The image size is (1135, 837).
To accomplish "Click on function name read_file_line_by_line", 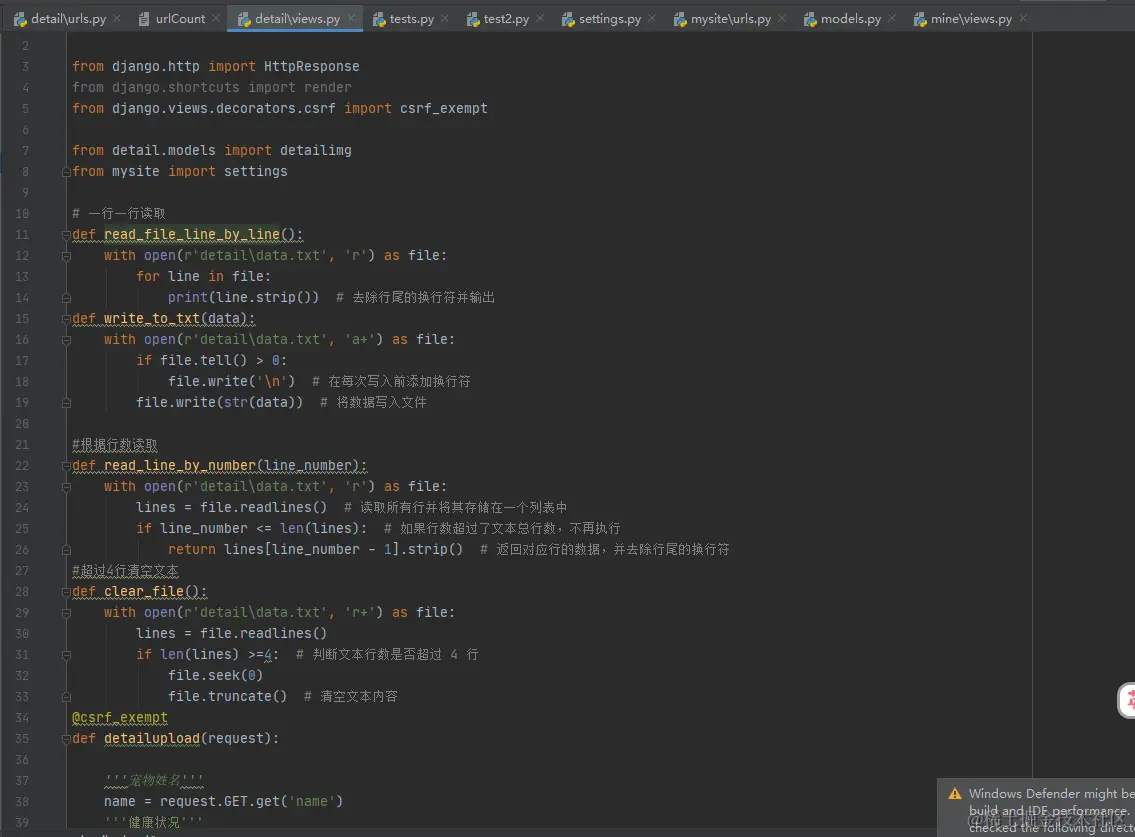I will (192, 235).
